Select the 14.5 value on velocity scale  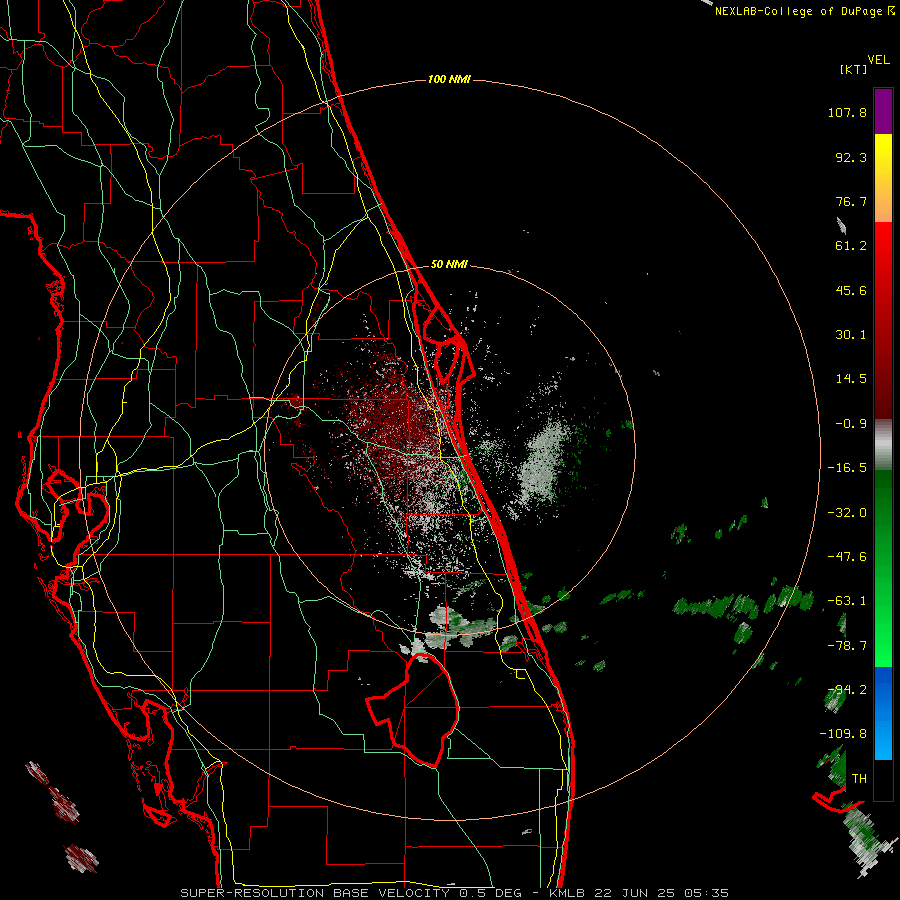851,379
